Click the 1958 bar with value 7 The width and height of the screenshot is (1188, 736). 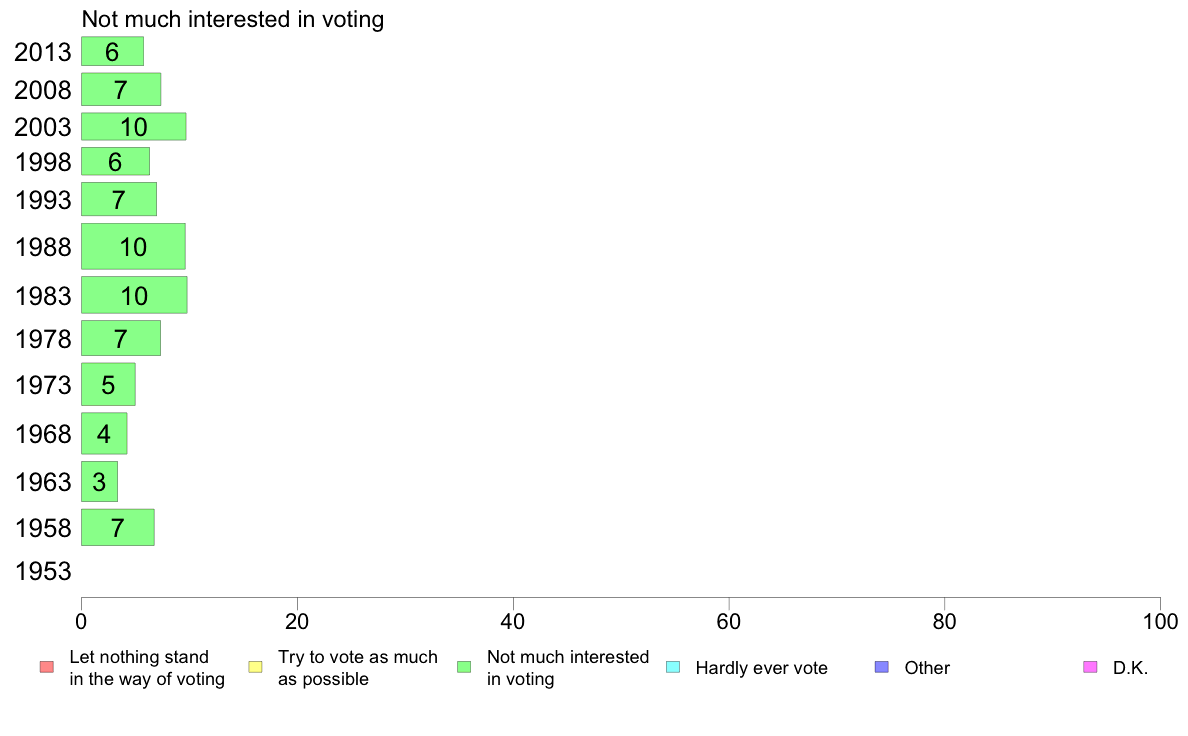pyautogui.click(x=117, y=528)
